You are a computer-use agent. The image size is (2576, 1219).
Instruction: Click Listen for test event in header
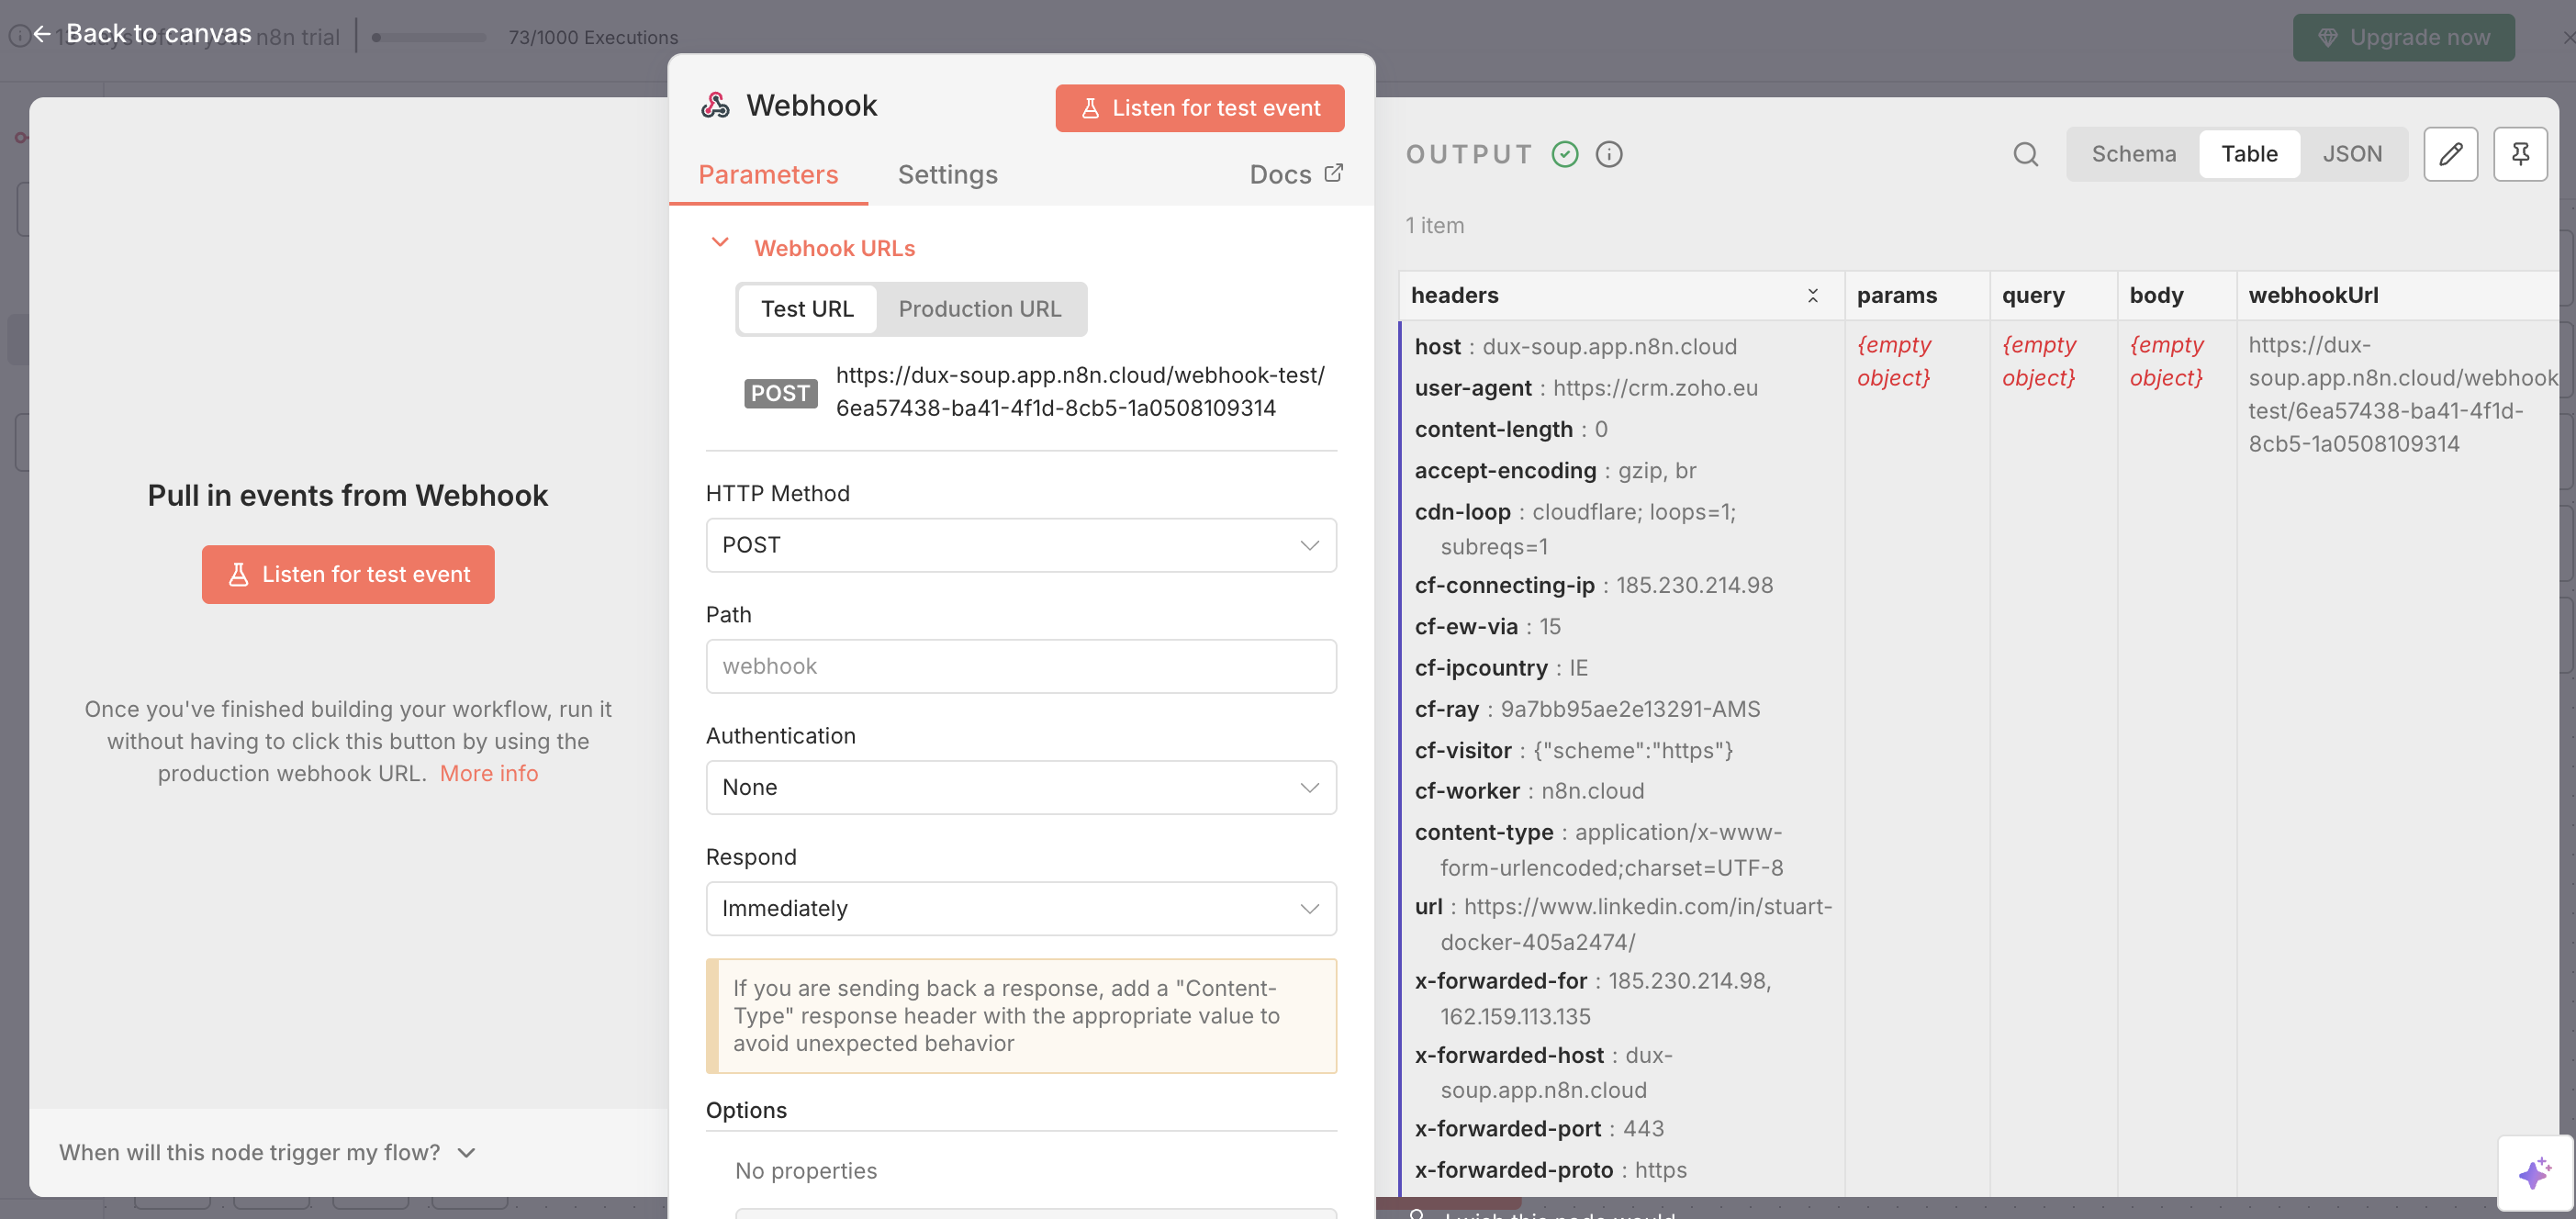[x=1199, y=108]
